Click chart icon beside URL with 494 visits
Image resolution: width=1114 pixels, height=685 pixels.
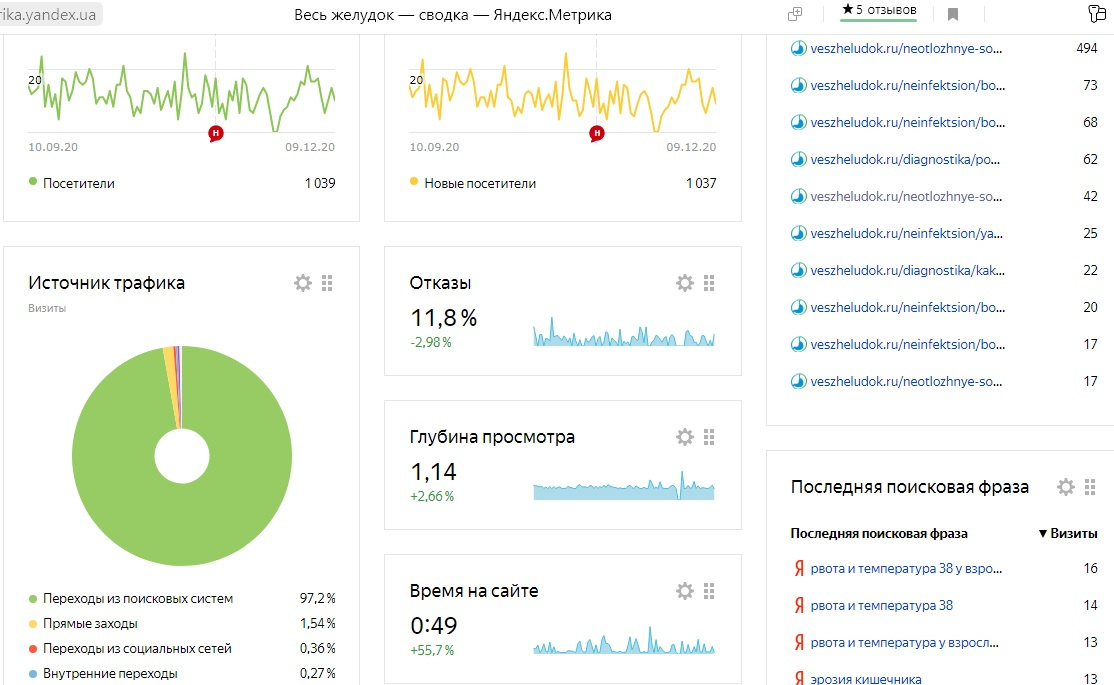click(799, 48)
